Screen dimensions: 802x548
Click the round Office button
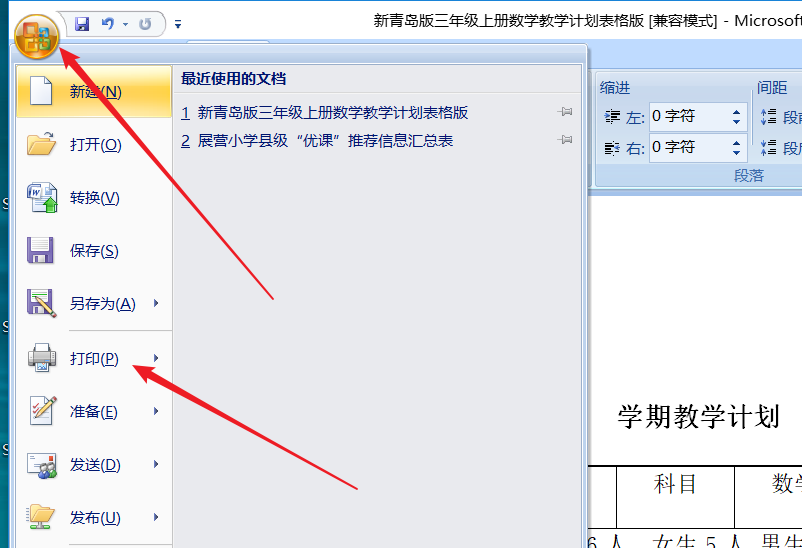(37, 37)
